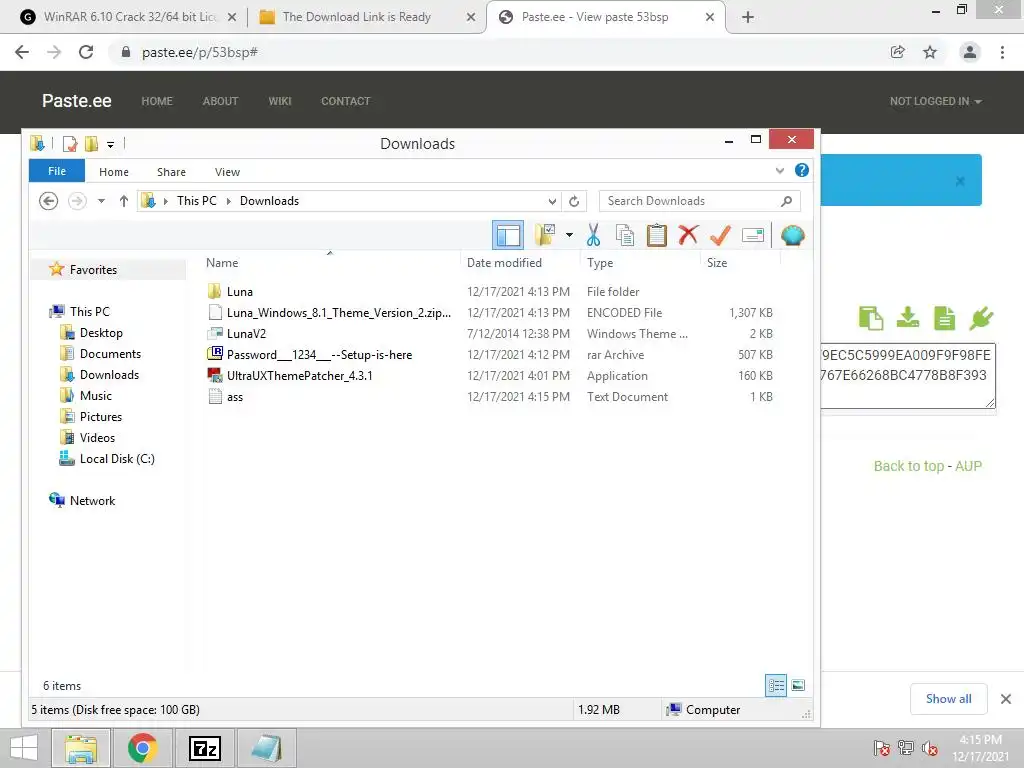Image resolution: width=1024 pixels, height=768 pixels.
Task: Switch to details view layout button
Action: tap(776, 685)
